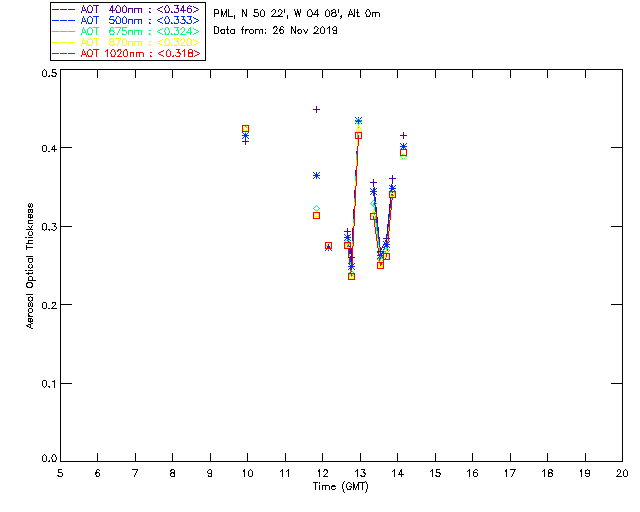Click the lowest red square marker near 0.235
Image resolution: width=640 pixels, height=512 pixels.
tap(351, 276)
